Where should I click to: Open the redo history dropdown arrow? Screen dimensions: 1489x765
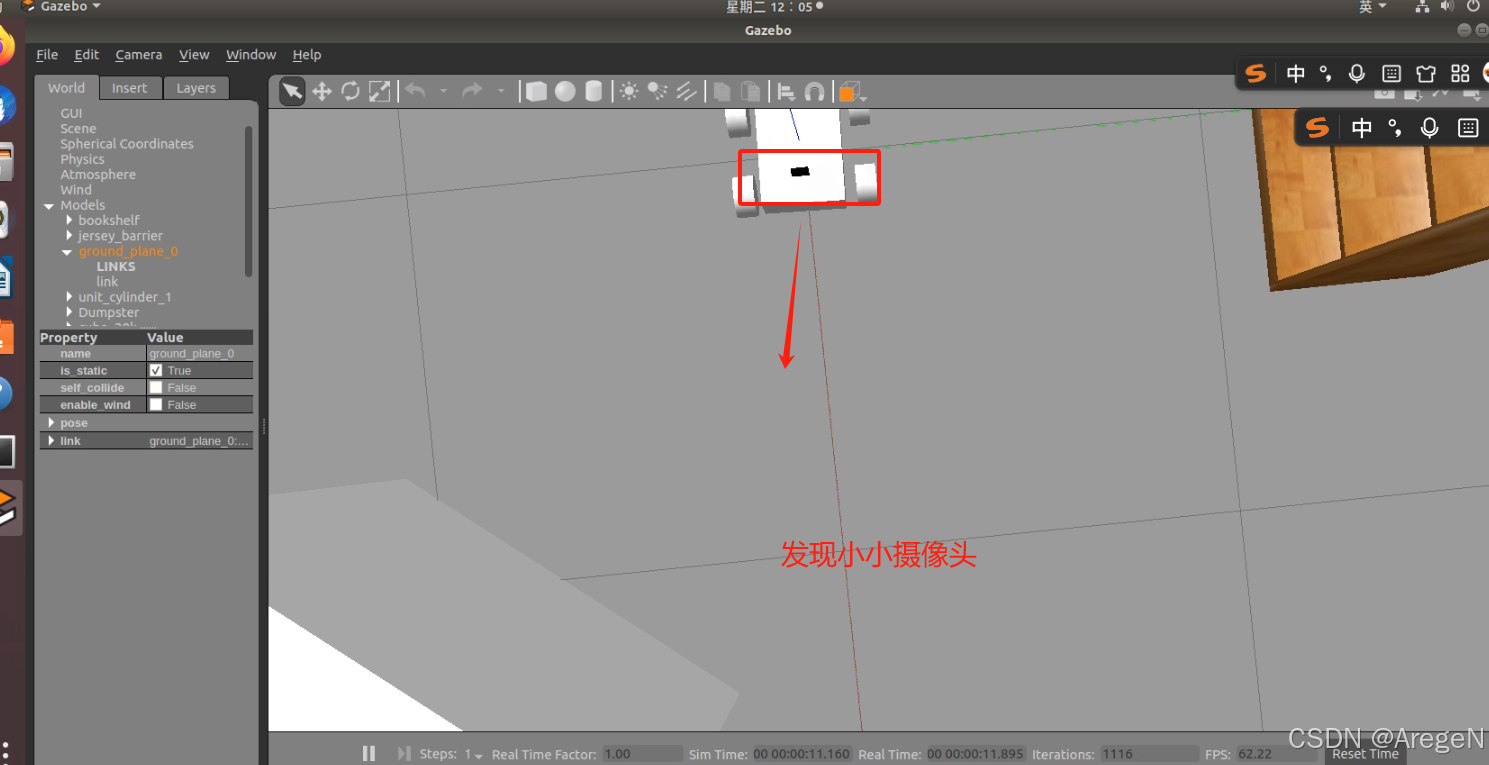pyautogui.click(x=501, y=92)
